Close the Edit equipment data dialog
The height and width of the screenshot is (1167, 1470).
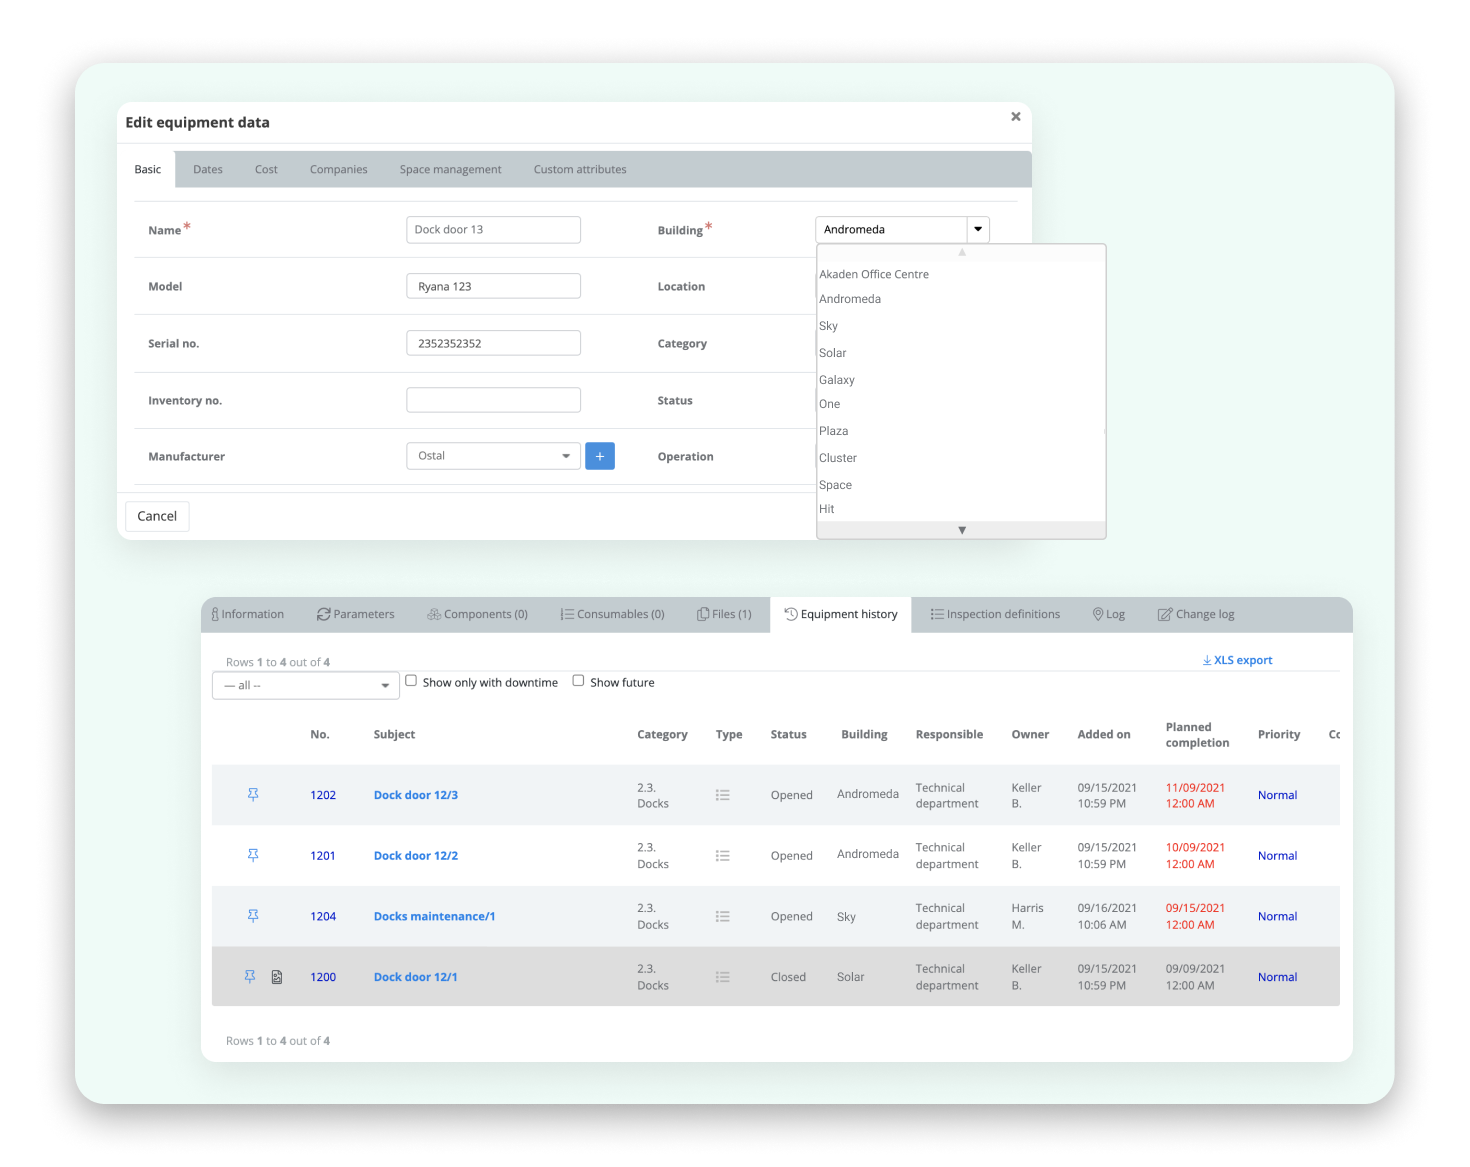(1016, 117)
